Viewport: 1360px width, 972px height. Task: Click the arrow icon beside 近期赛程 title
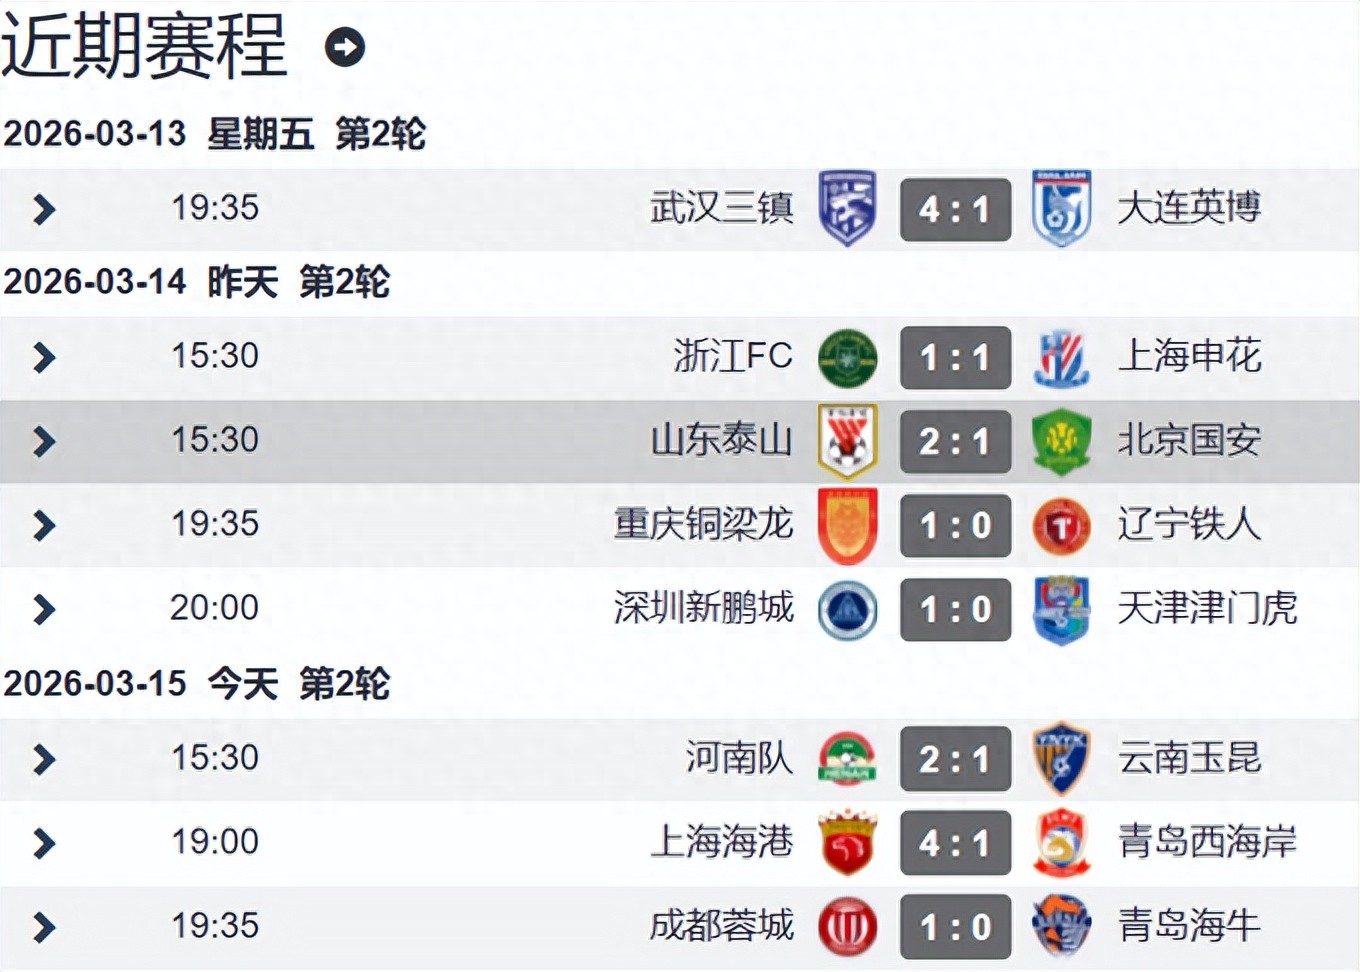pos(345,46)
